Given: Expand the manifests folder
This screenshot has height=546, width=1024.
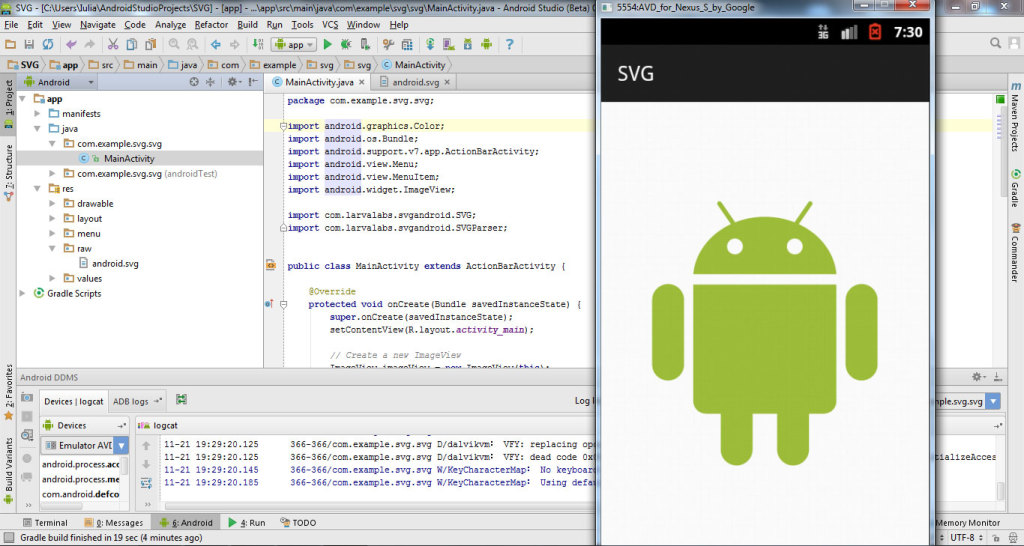Looking at the screenshot, I should coord(38,114).
